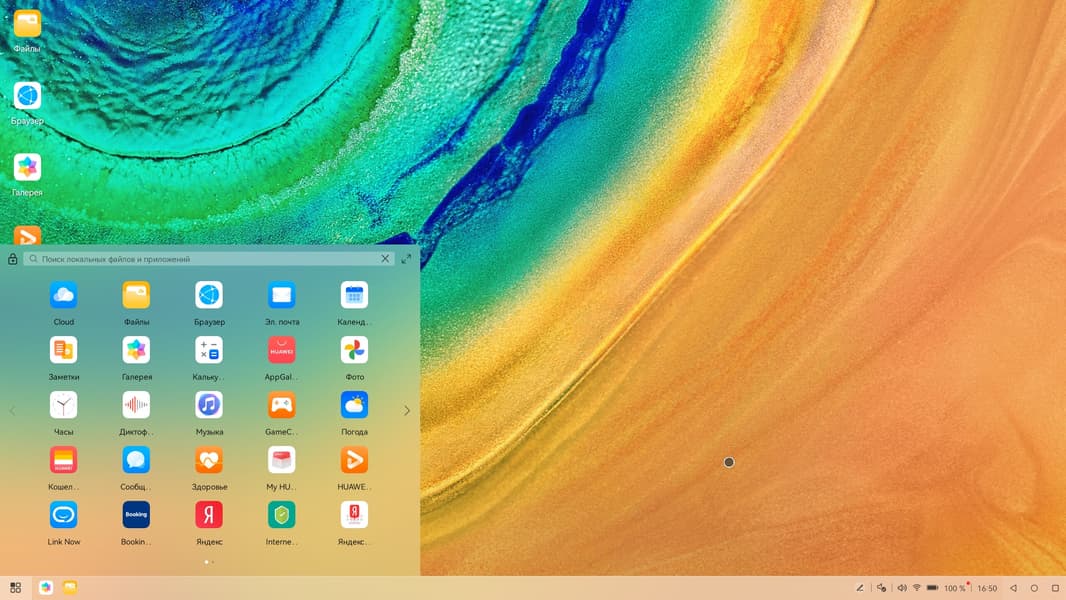
Task: Open Files from the taskbar
Action: [70, 588]
